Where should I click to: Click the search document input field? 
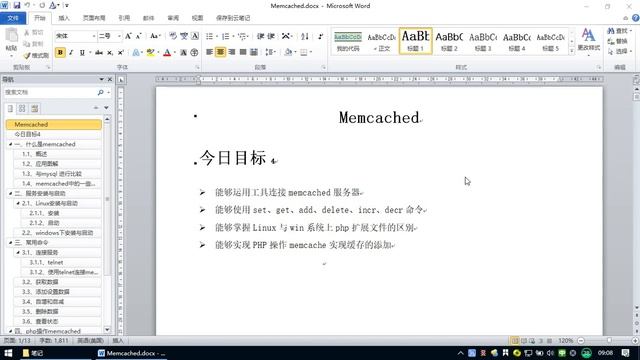(x=51, y=93)
